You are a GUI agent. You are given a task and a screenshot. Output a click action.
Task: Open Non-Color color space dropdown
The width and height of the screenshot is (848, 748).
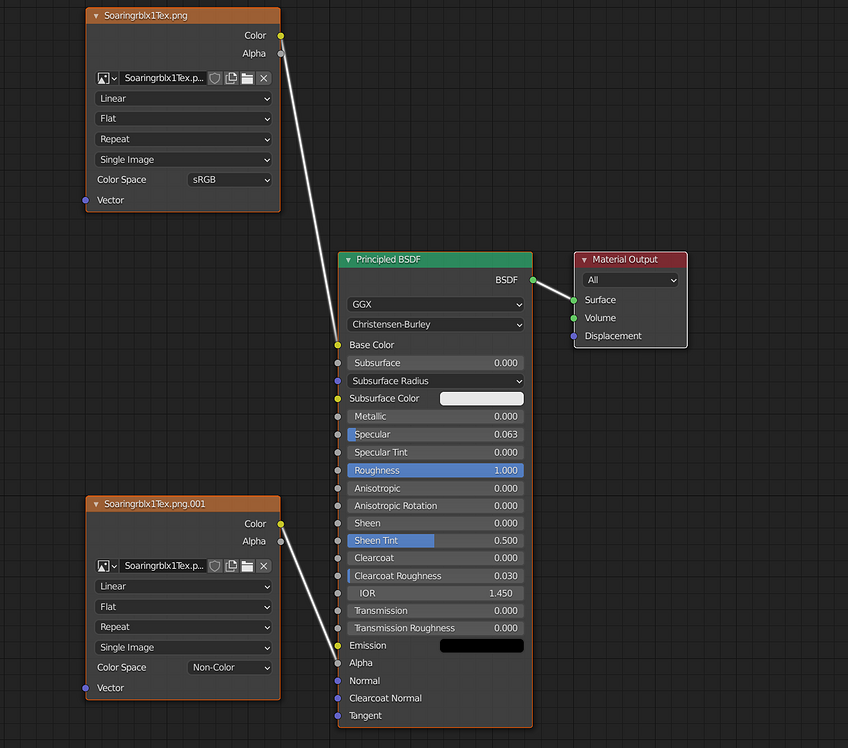[x=230, y=668]
